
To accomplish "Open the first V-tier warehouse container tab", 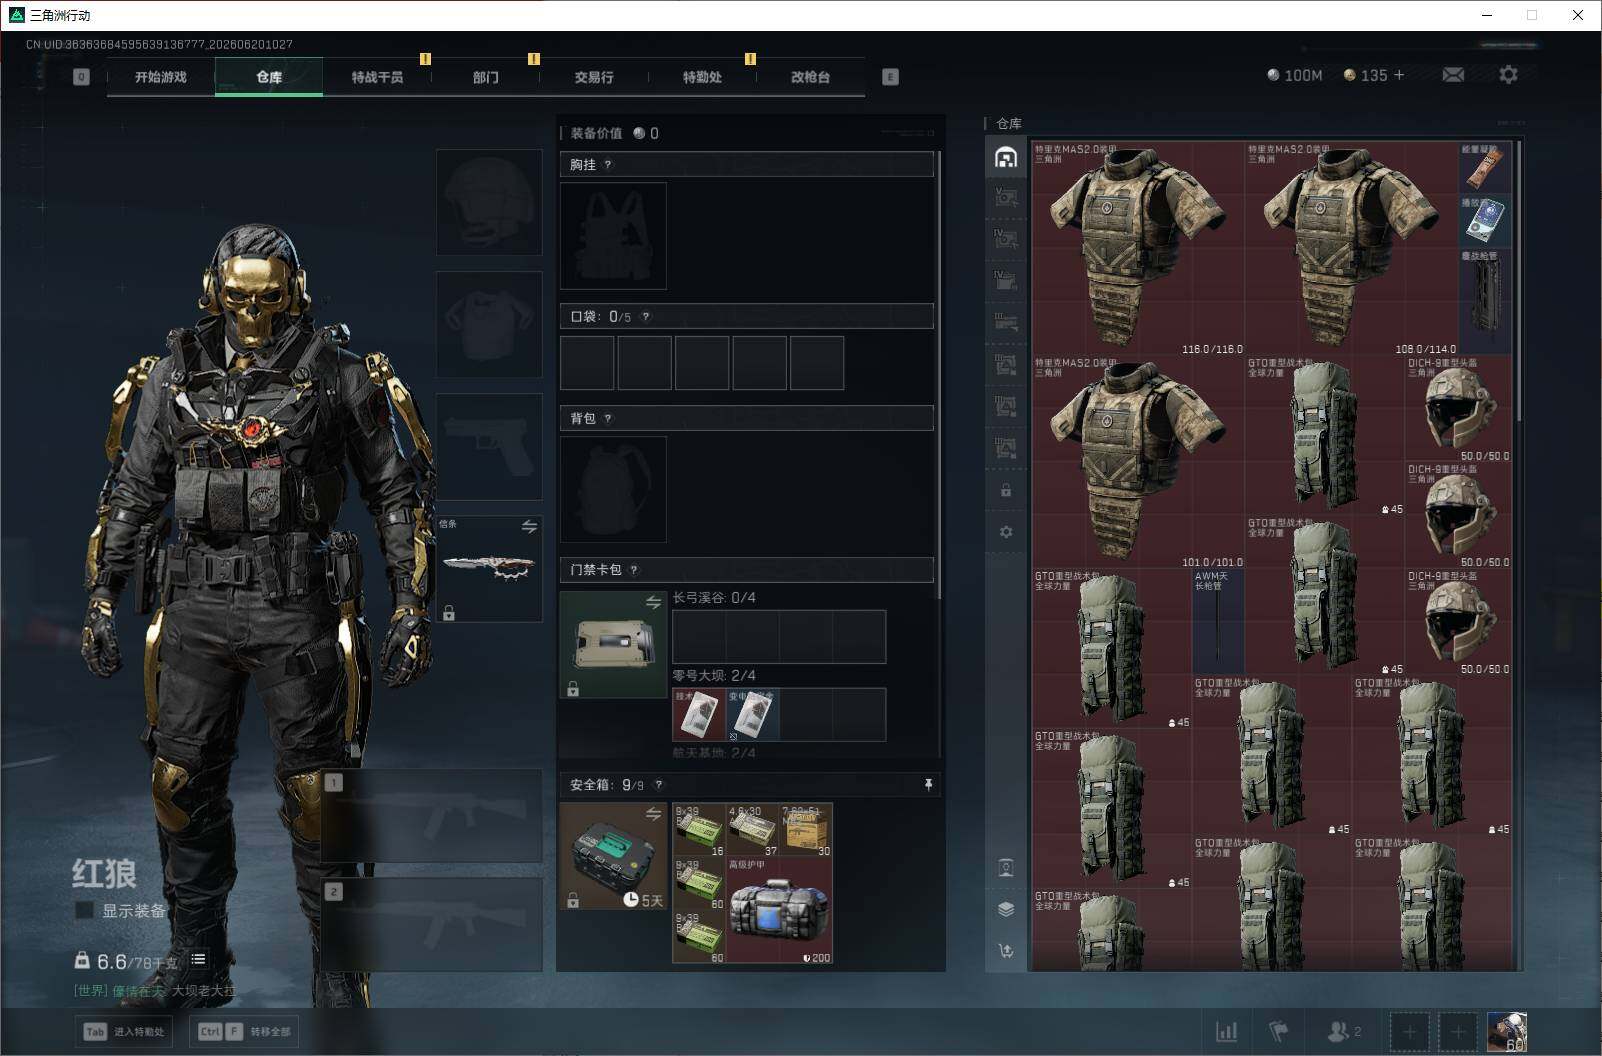I will click(1006, 198).
